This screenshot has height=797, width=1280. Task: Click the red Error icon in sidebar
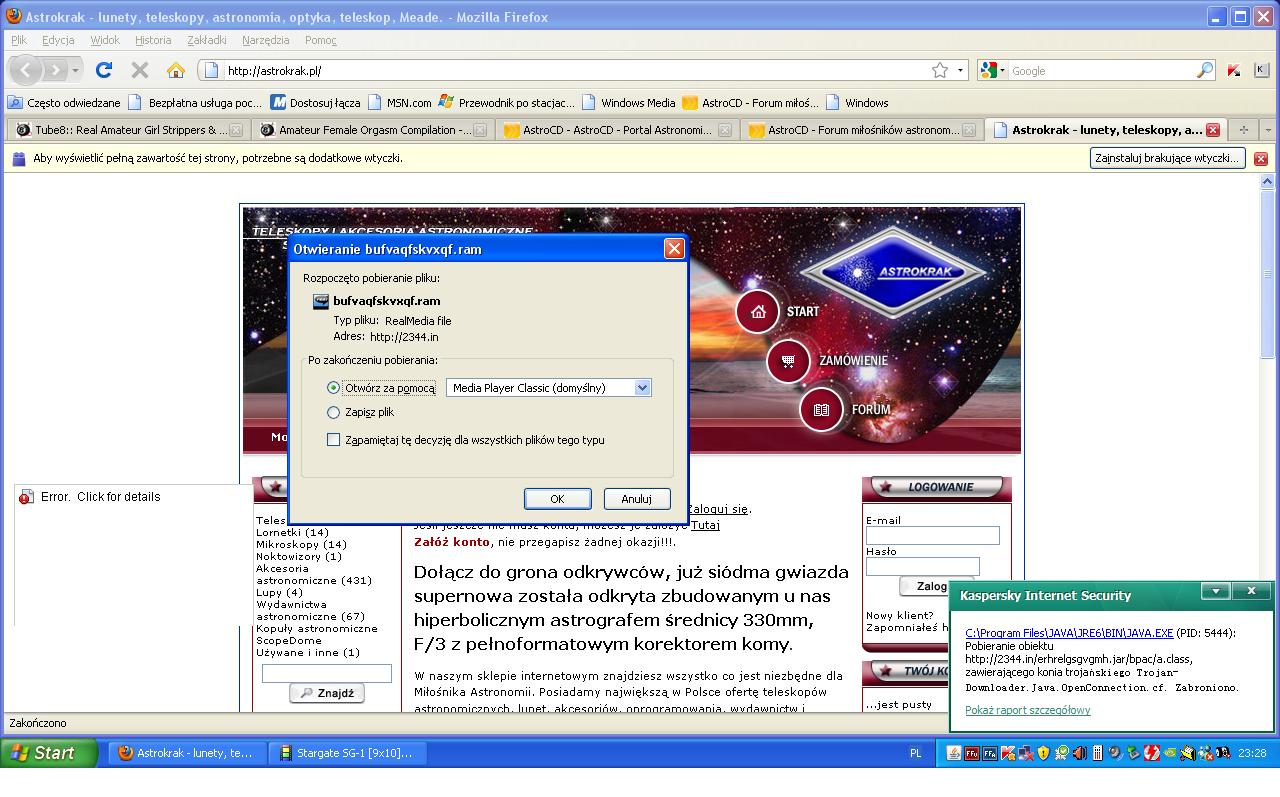[x=26, y=497]
